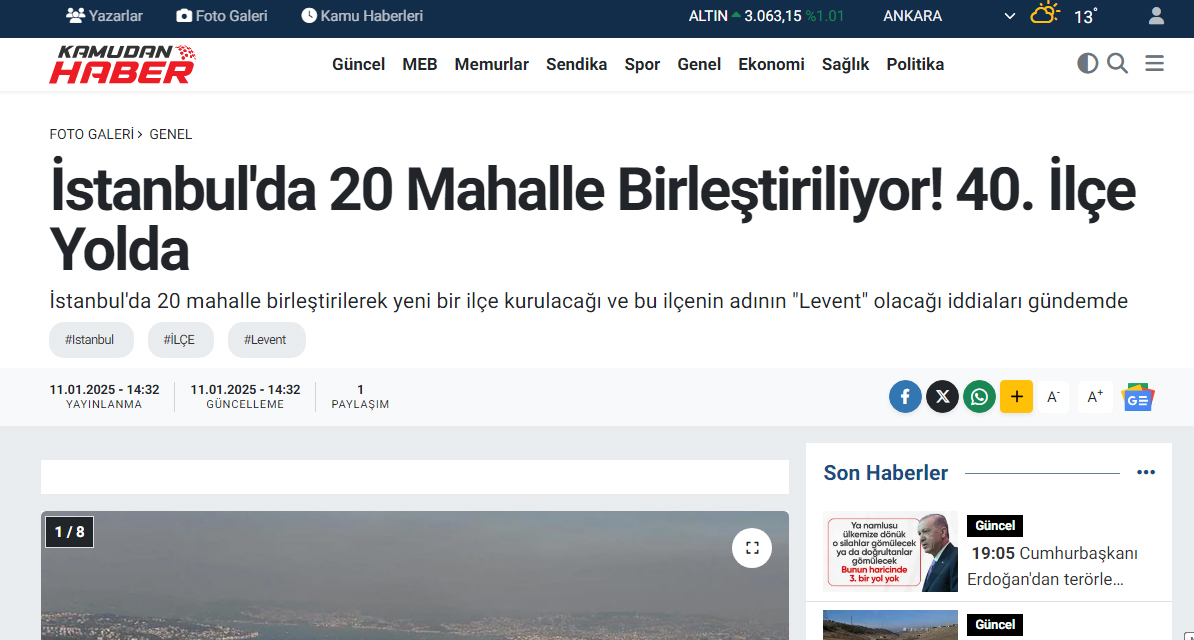Open the site search magnifier icon
Image resolution: width=1194 pixels, height=640 pixels.
[1117, 63]
